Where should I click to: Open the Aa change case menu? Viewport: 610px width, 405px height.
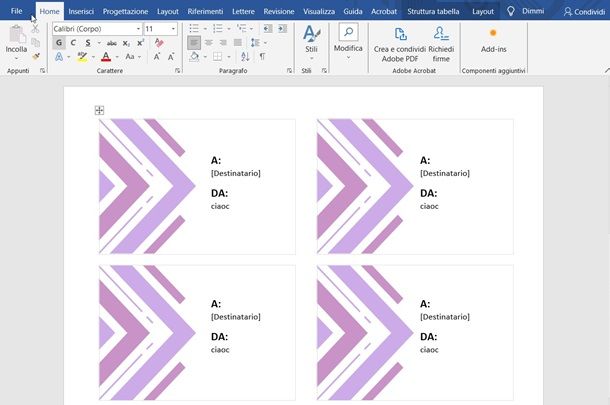pyautogui.click(x=130, y=57)
